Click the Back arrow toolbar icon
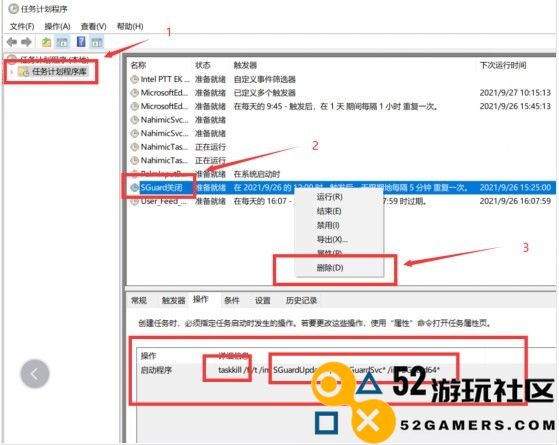 pyautogui.click(x=12, y=42)
